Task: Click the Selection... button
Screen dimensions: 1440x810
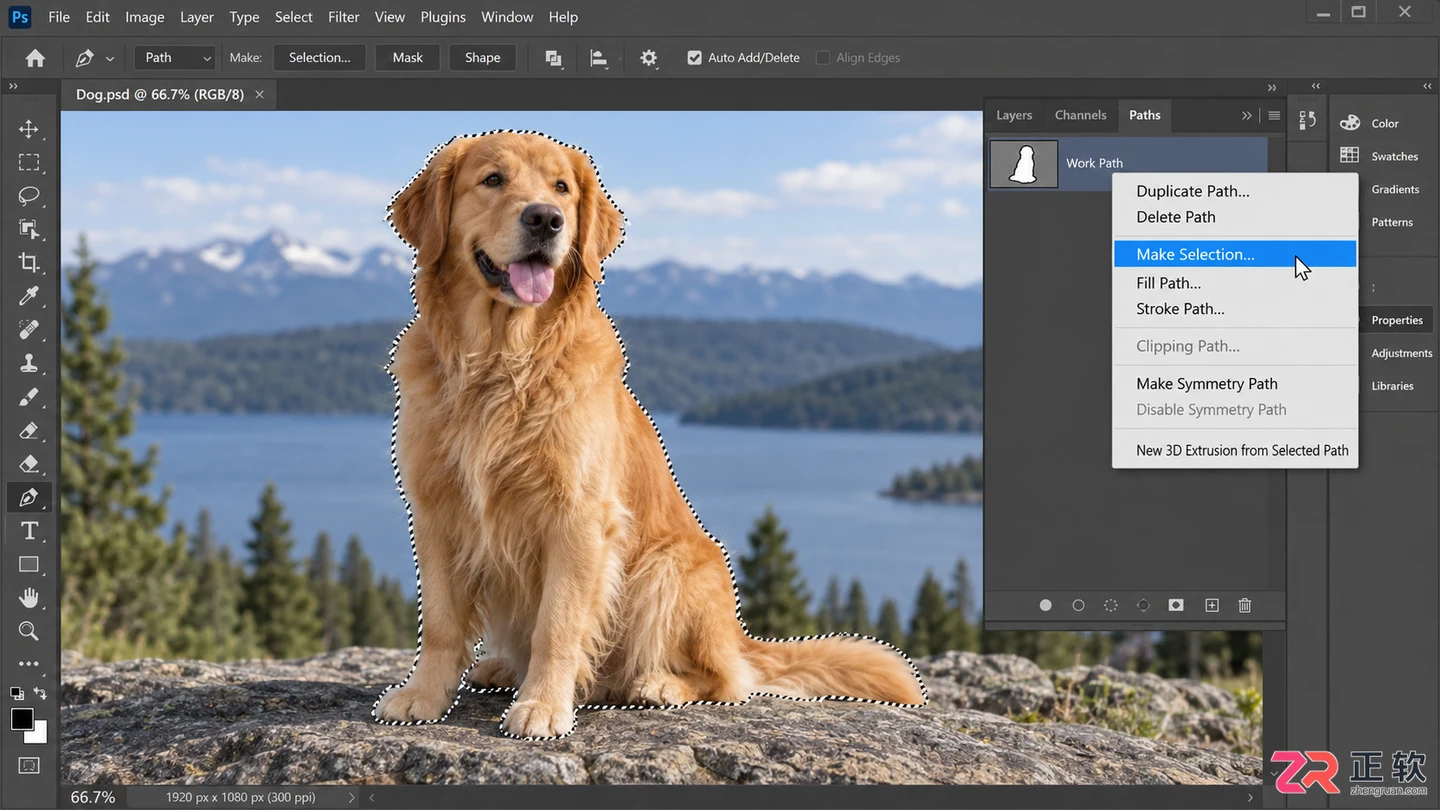Action: [x=320, y=58]
